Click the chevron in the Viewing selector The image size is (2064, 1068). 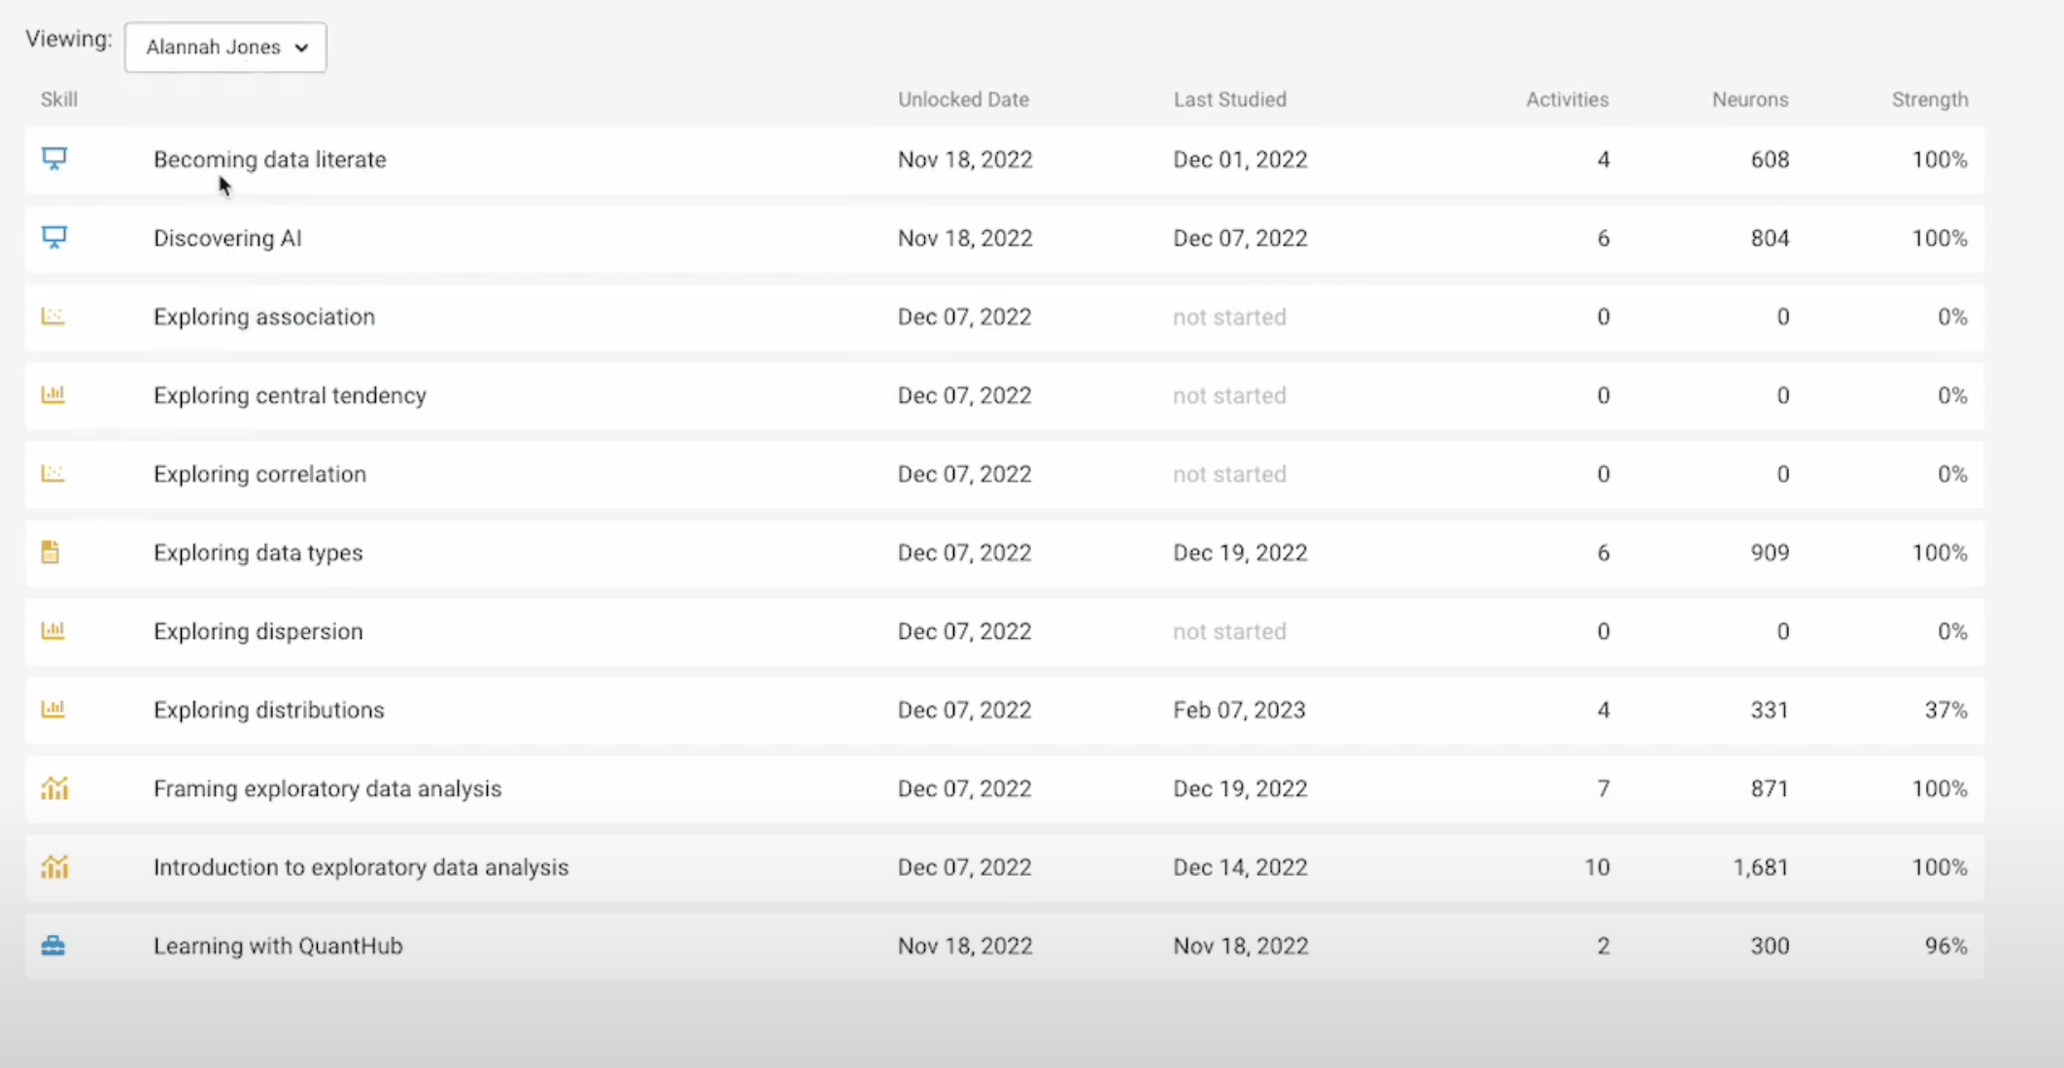coord(301,46)
